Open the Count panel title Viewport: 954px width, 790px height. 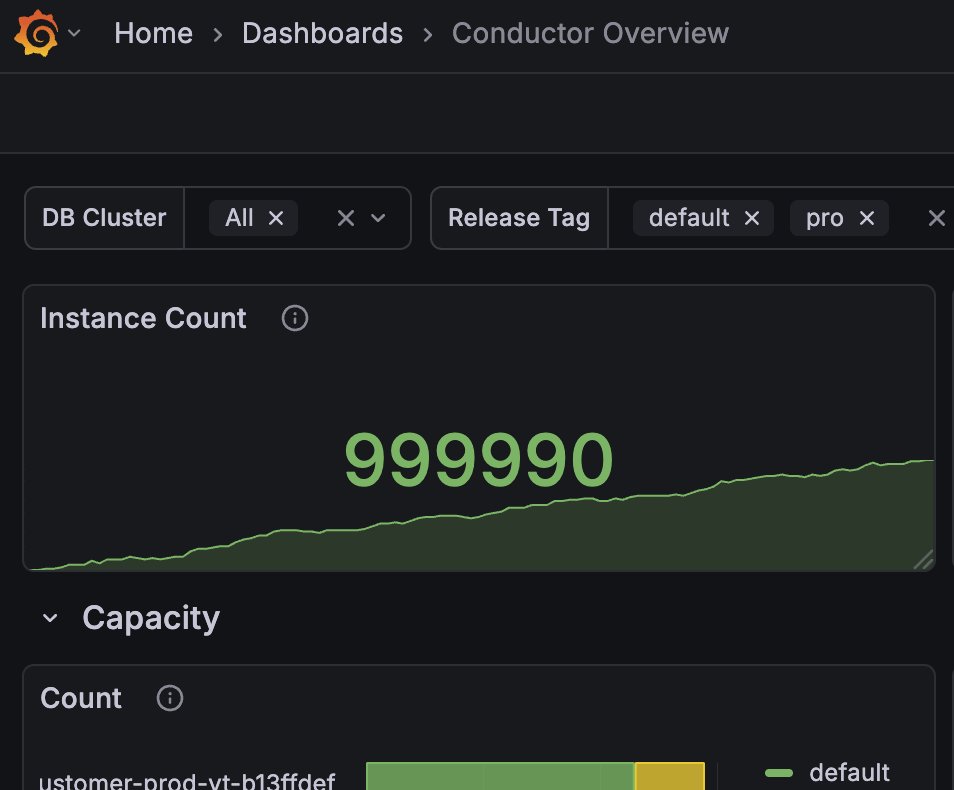click(81, 698)
